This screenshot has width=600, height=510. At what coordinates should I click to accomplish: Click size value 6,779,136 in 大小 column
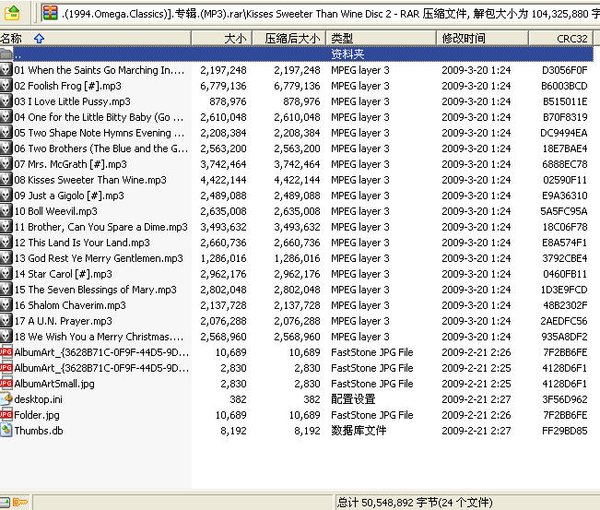223,86
